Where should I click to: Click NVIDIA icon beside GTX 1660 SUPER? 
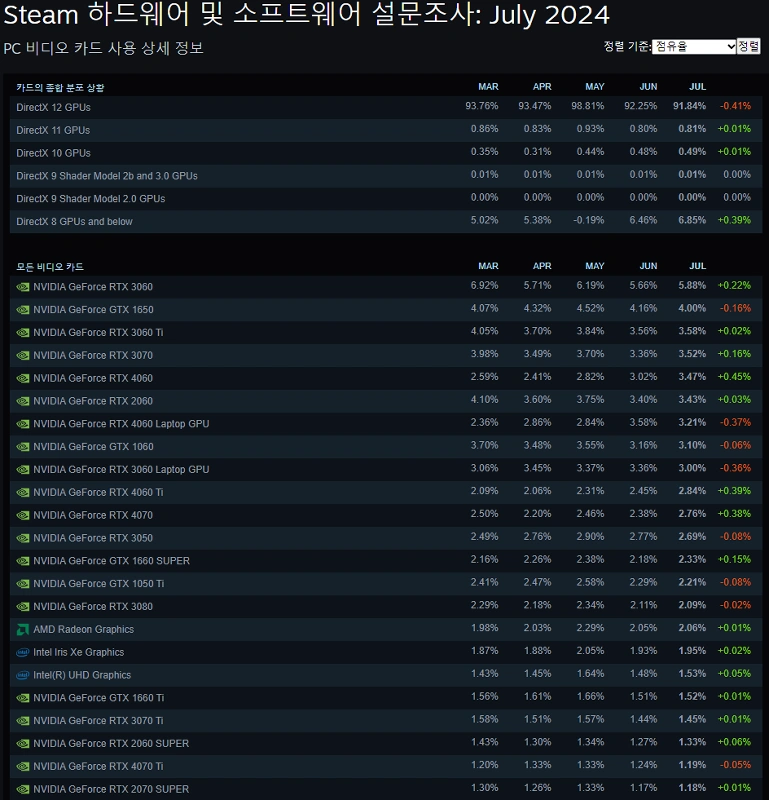click(x=22, y=561)
